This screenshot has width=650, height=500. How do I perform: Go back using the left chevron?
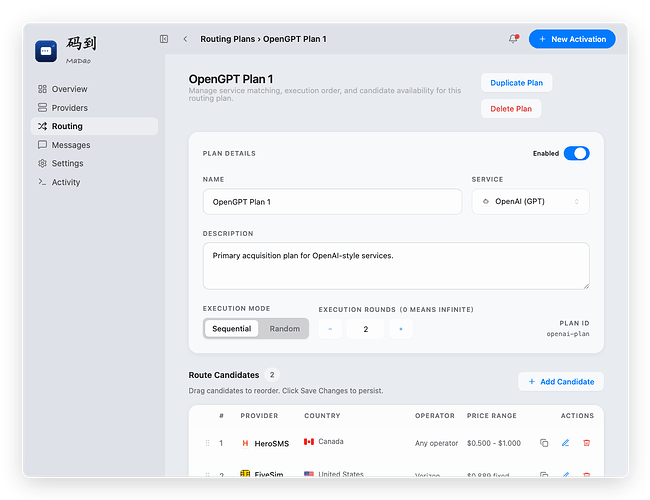(x=185, y=39)
